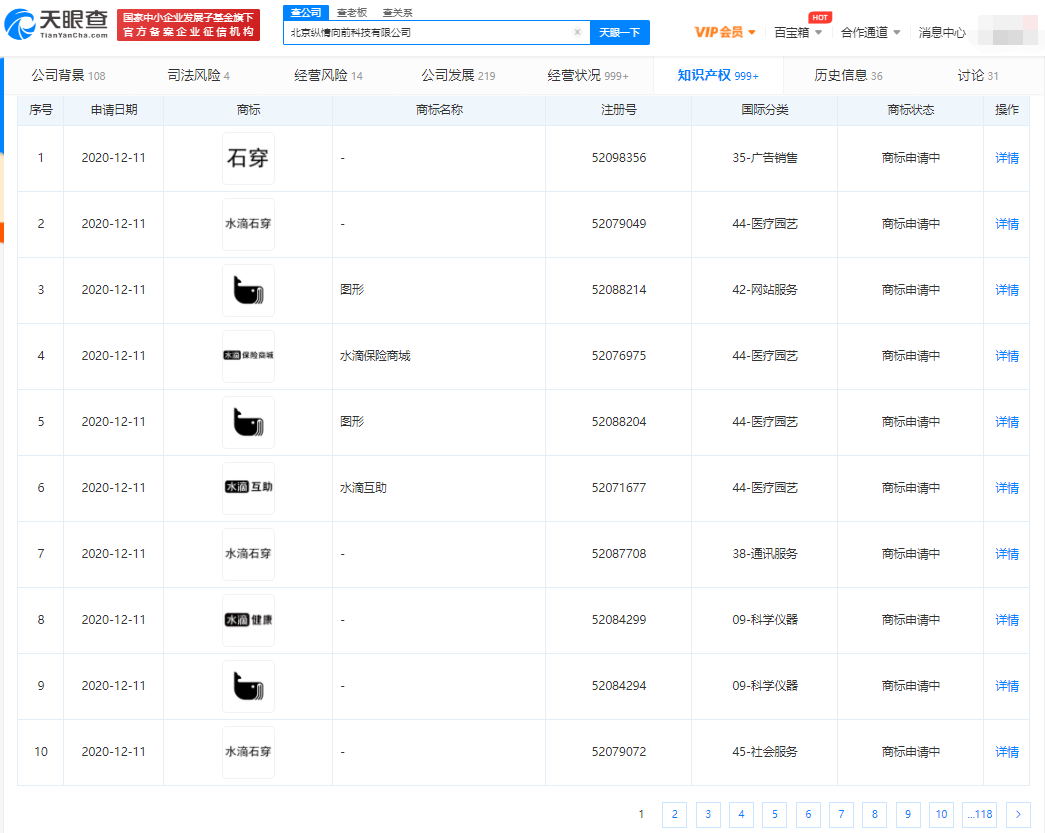1045x833 pixels.
Task: Go to page 5 of results
Action: [x=774, y=814]
